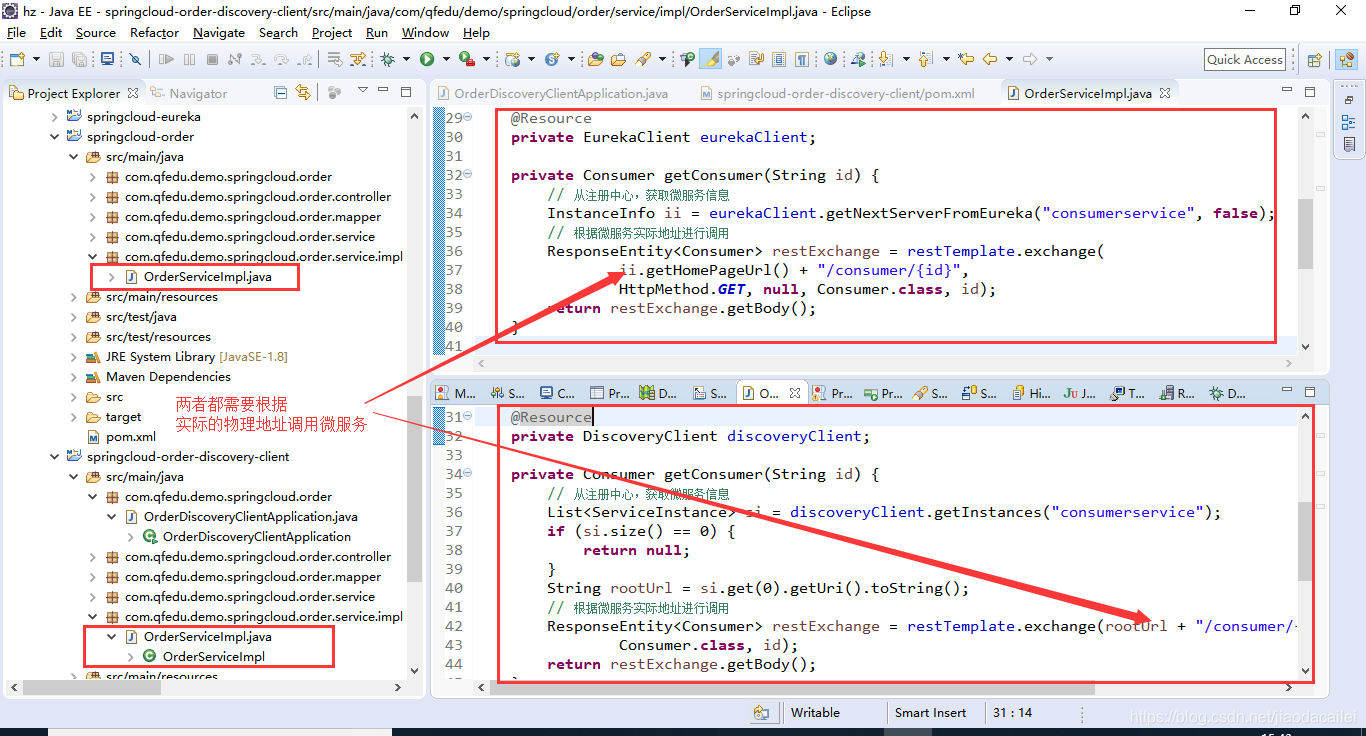Maximize the bottom panel view
Viewport: 1366px width, 736px height.
[1311, 391]
